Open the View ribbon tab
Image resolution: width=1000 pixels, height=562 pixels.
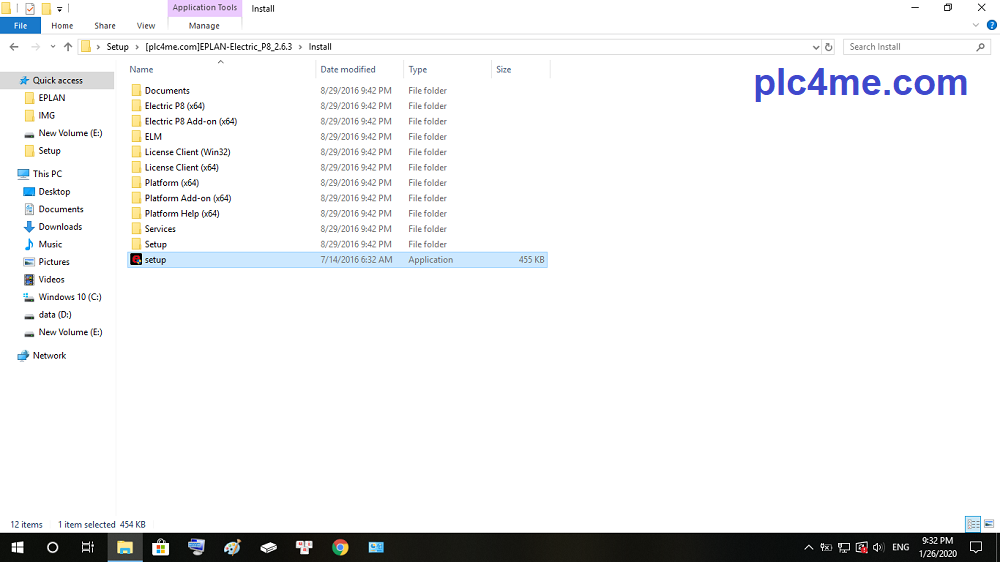tap(146, 26)
